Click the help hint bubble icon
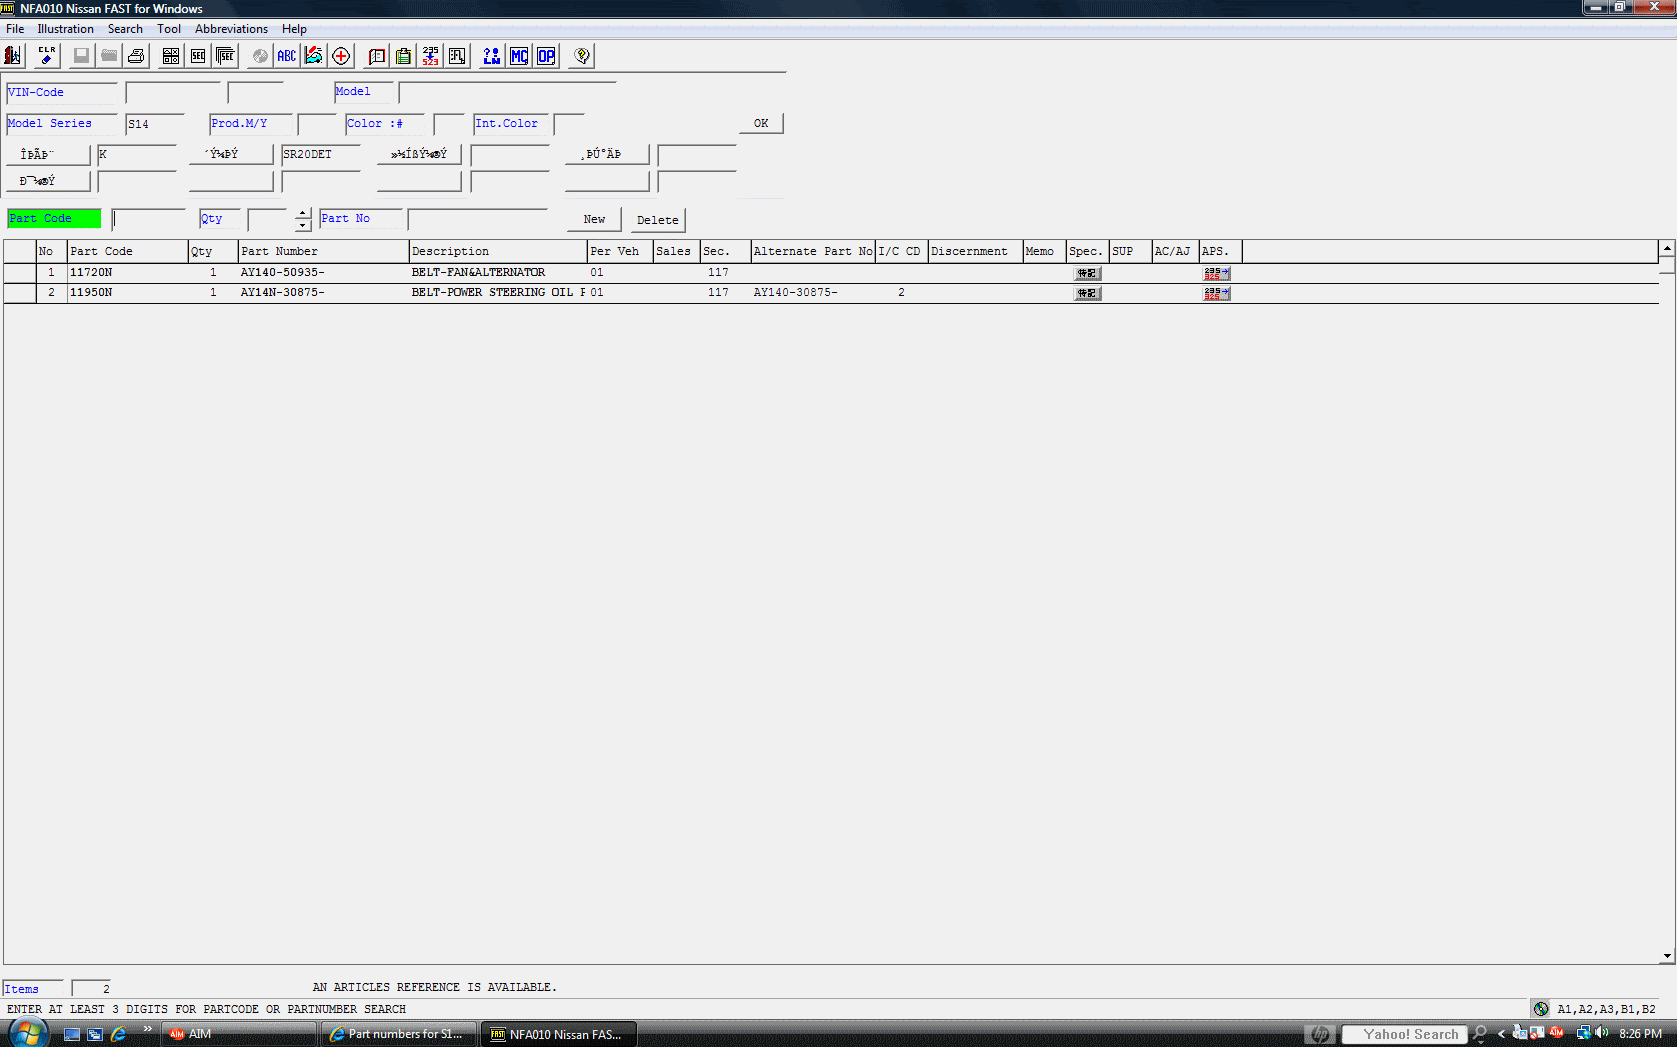Image resolution: width=1677 pixels, height=1047 pixels. tap(582, 56)
